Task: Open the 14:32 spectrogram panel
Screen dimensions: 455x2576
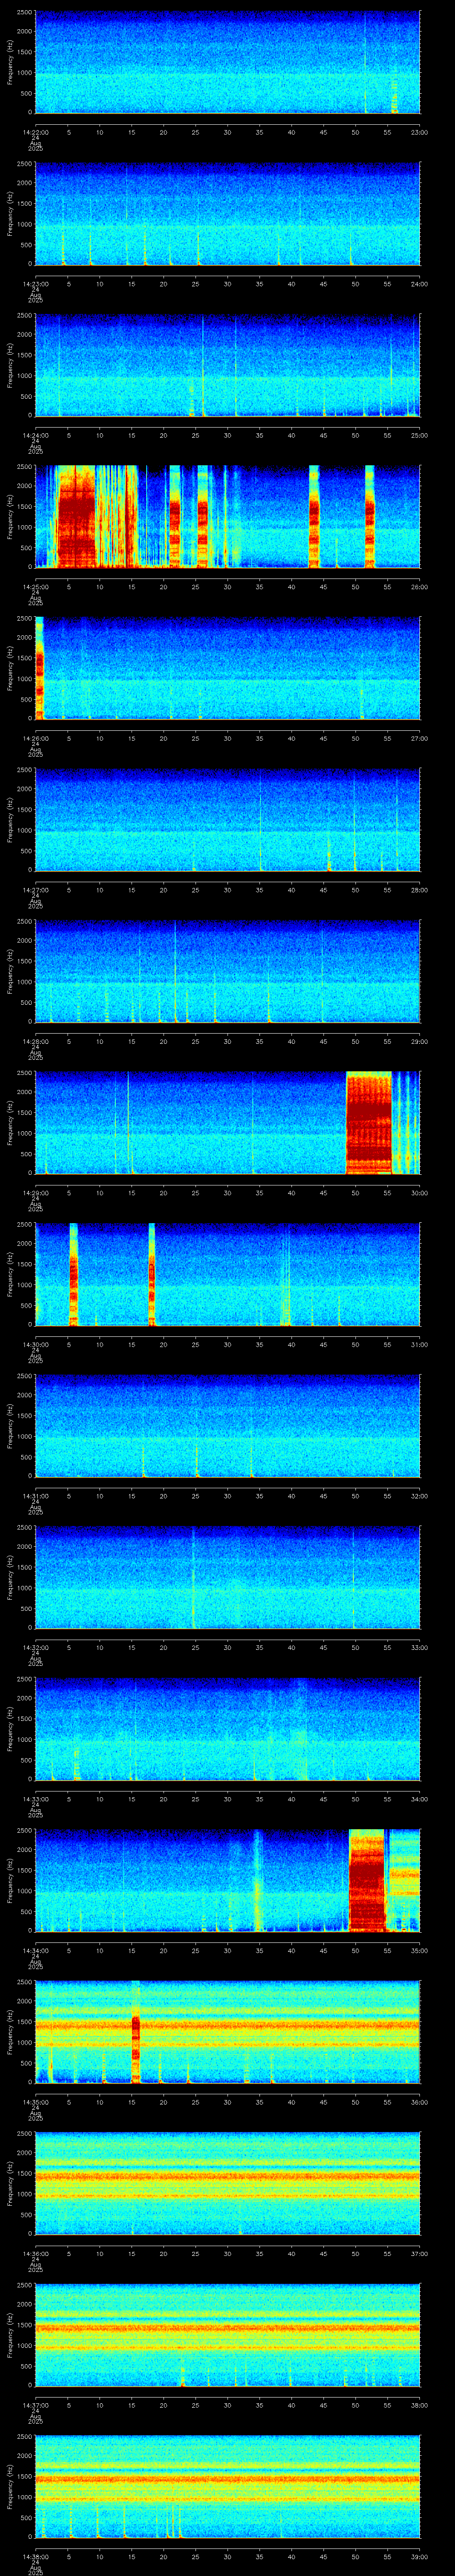Action: (227, 1577)
